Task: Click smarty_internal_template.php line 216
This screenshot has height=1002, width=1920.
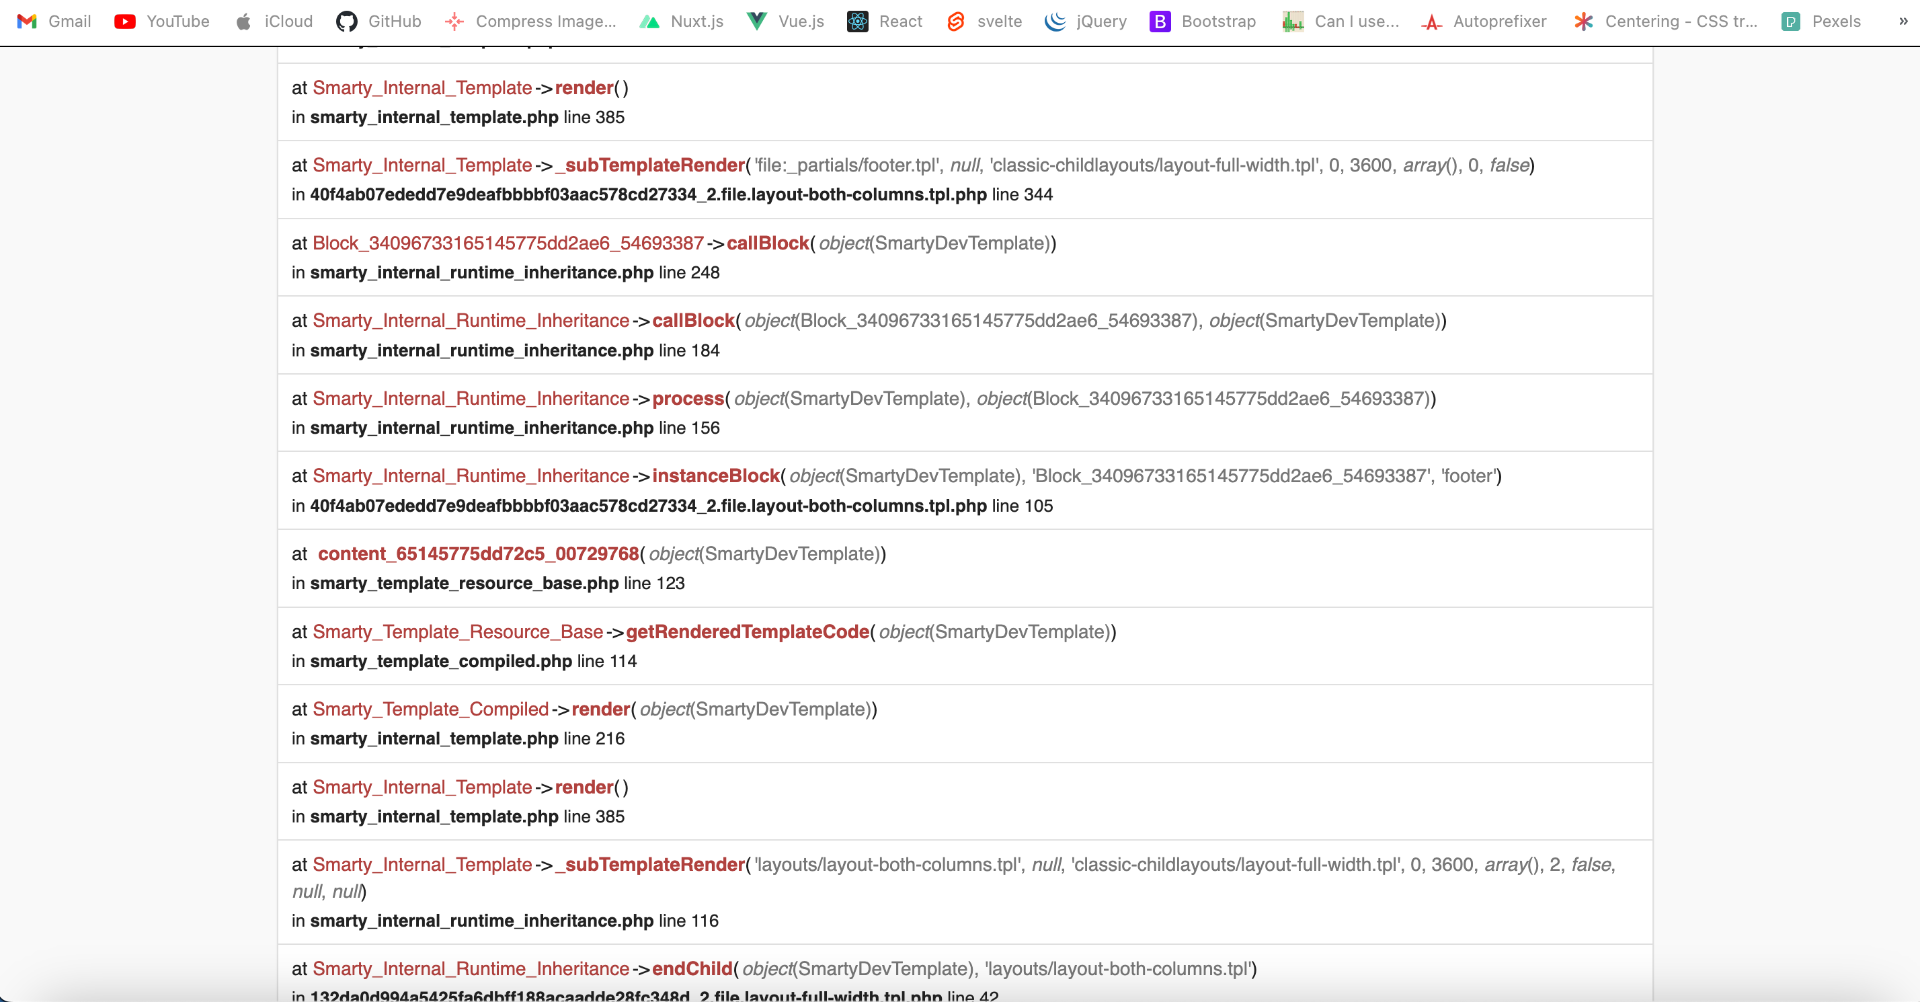Action: pyautogui.click(x=434, y=739)
